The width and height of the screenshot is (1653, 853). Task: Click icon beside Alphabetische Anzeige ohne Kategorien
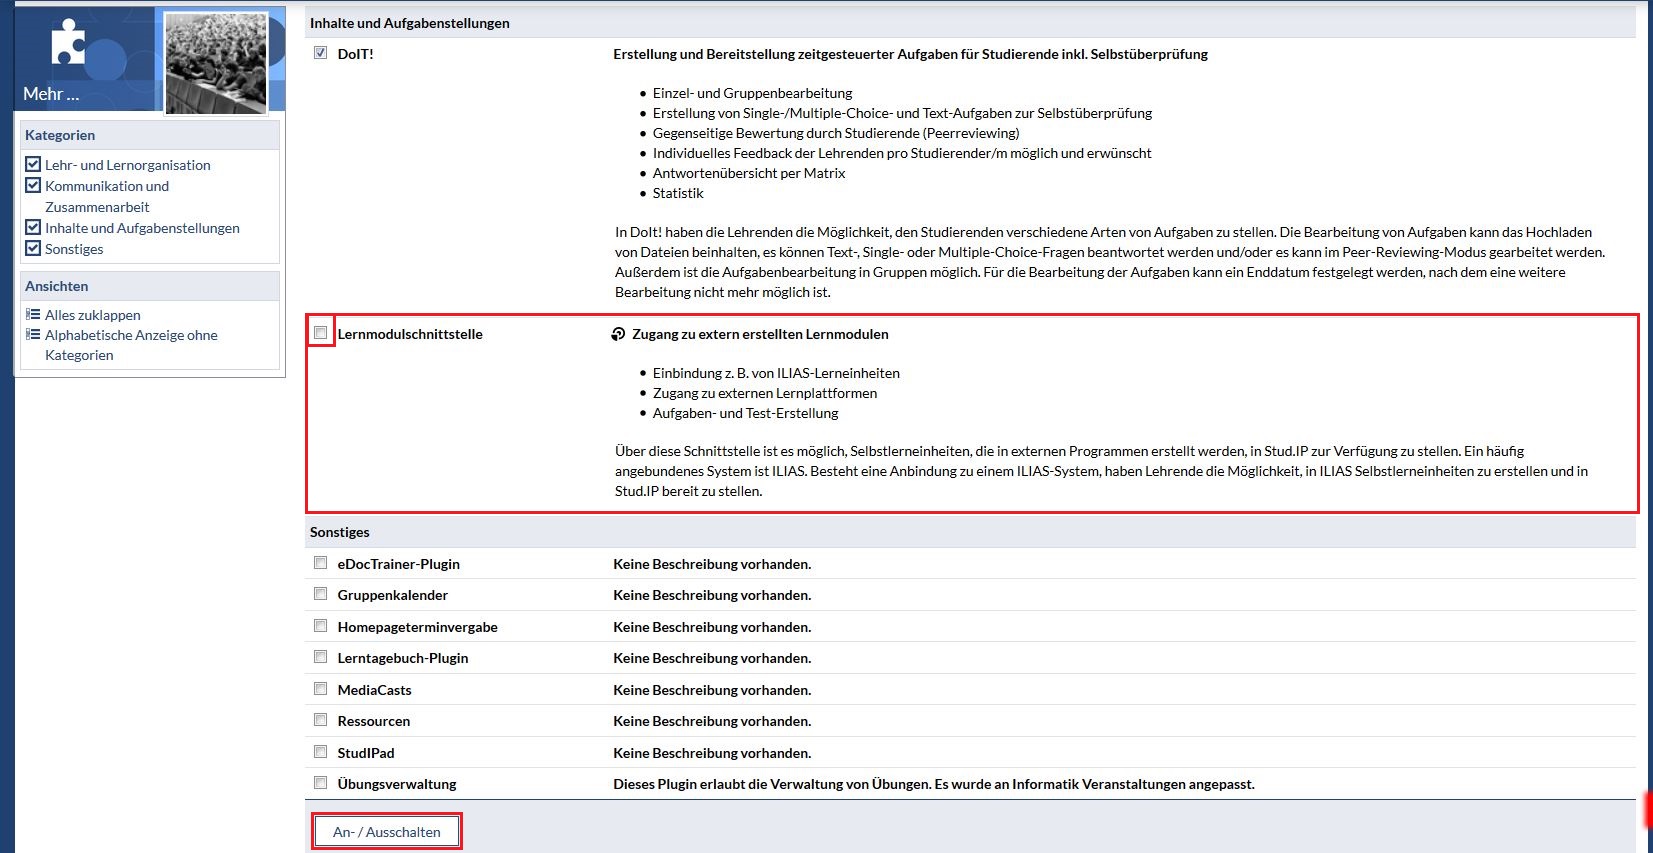[33, 334]
